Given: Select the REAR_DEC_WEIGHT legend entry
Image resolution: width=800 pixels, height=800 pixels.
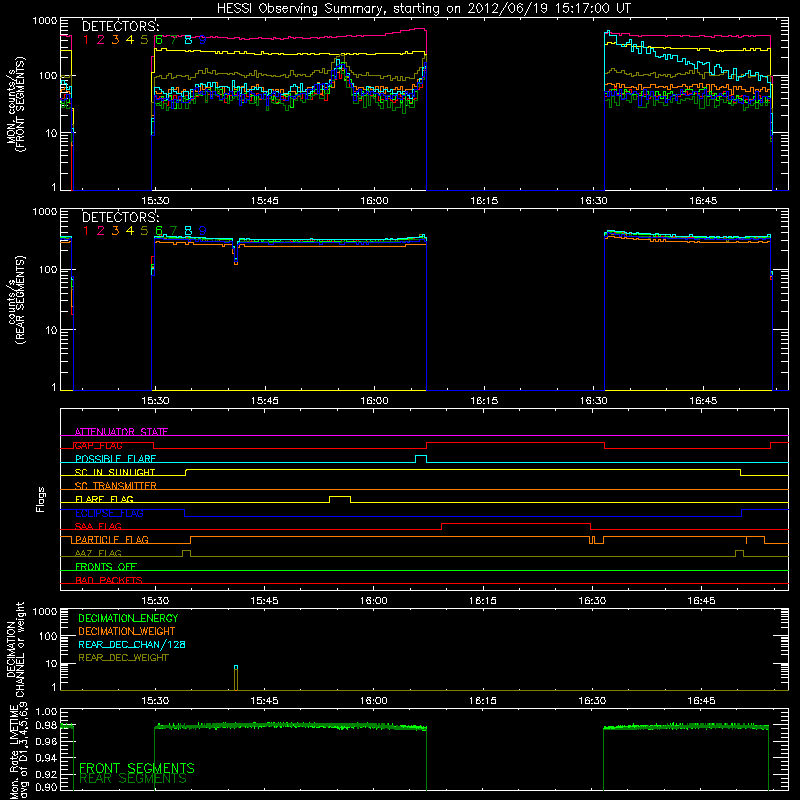Looking at the screenshot, I should 123,658.
